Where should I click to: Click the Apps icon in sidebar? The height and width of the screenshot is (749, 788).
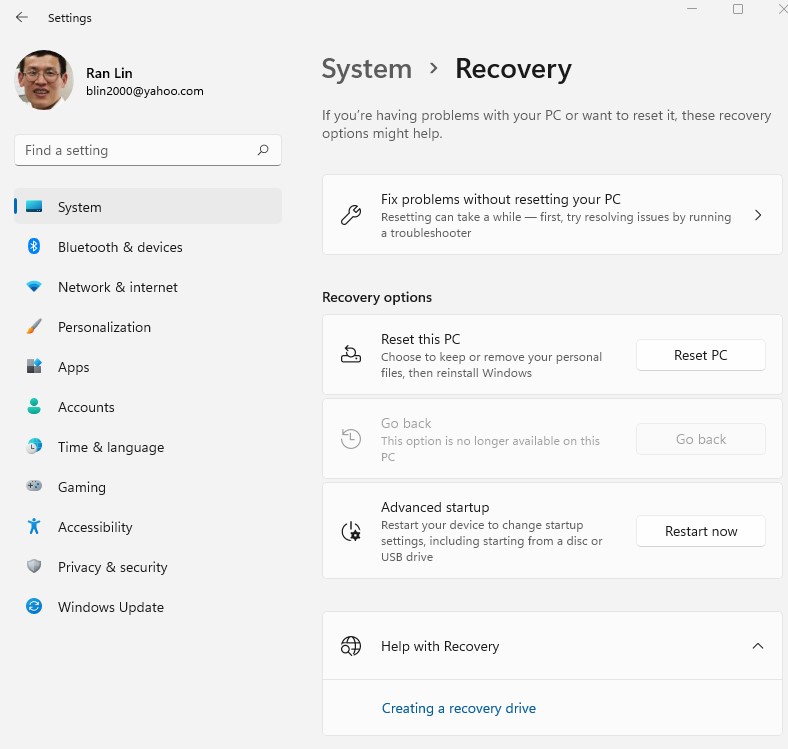coord(34,366)
